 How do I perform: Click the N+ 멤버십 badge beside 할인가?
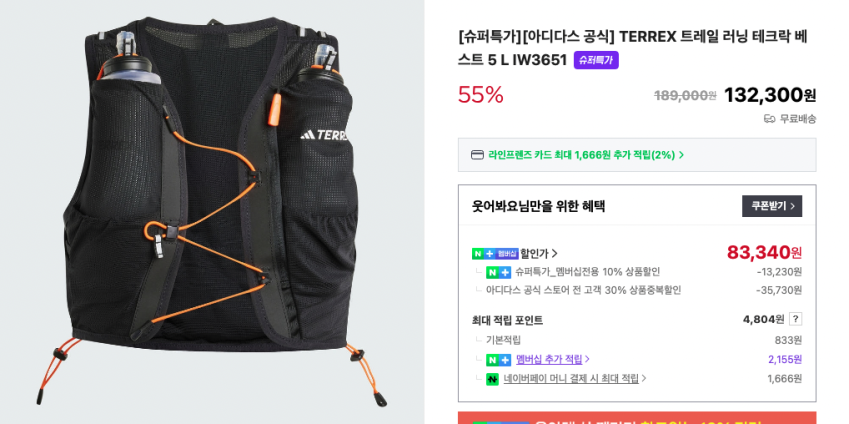coord(495,253)
